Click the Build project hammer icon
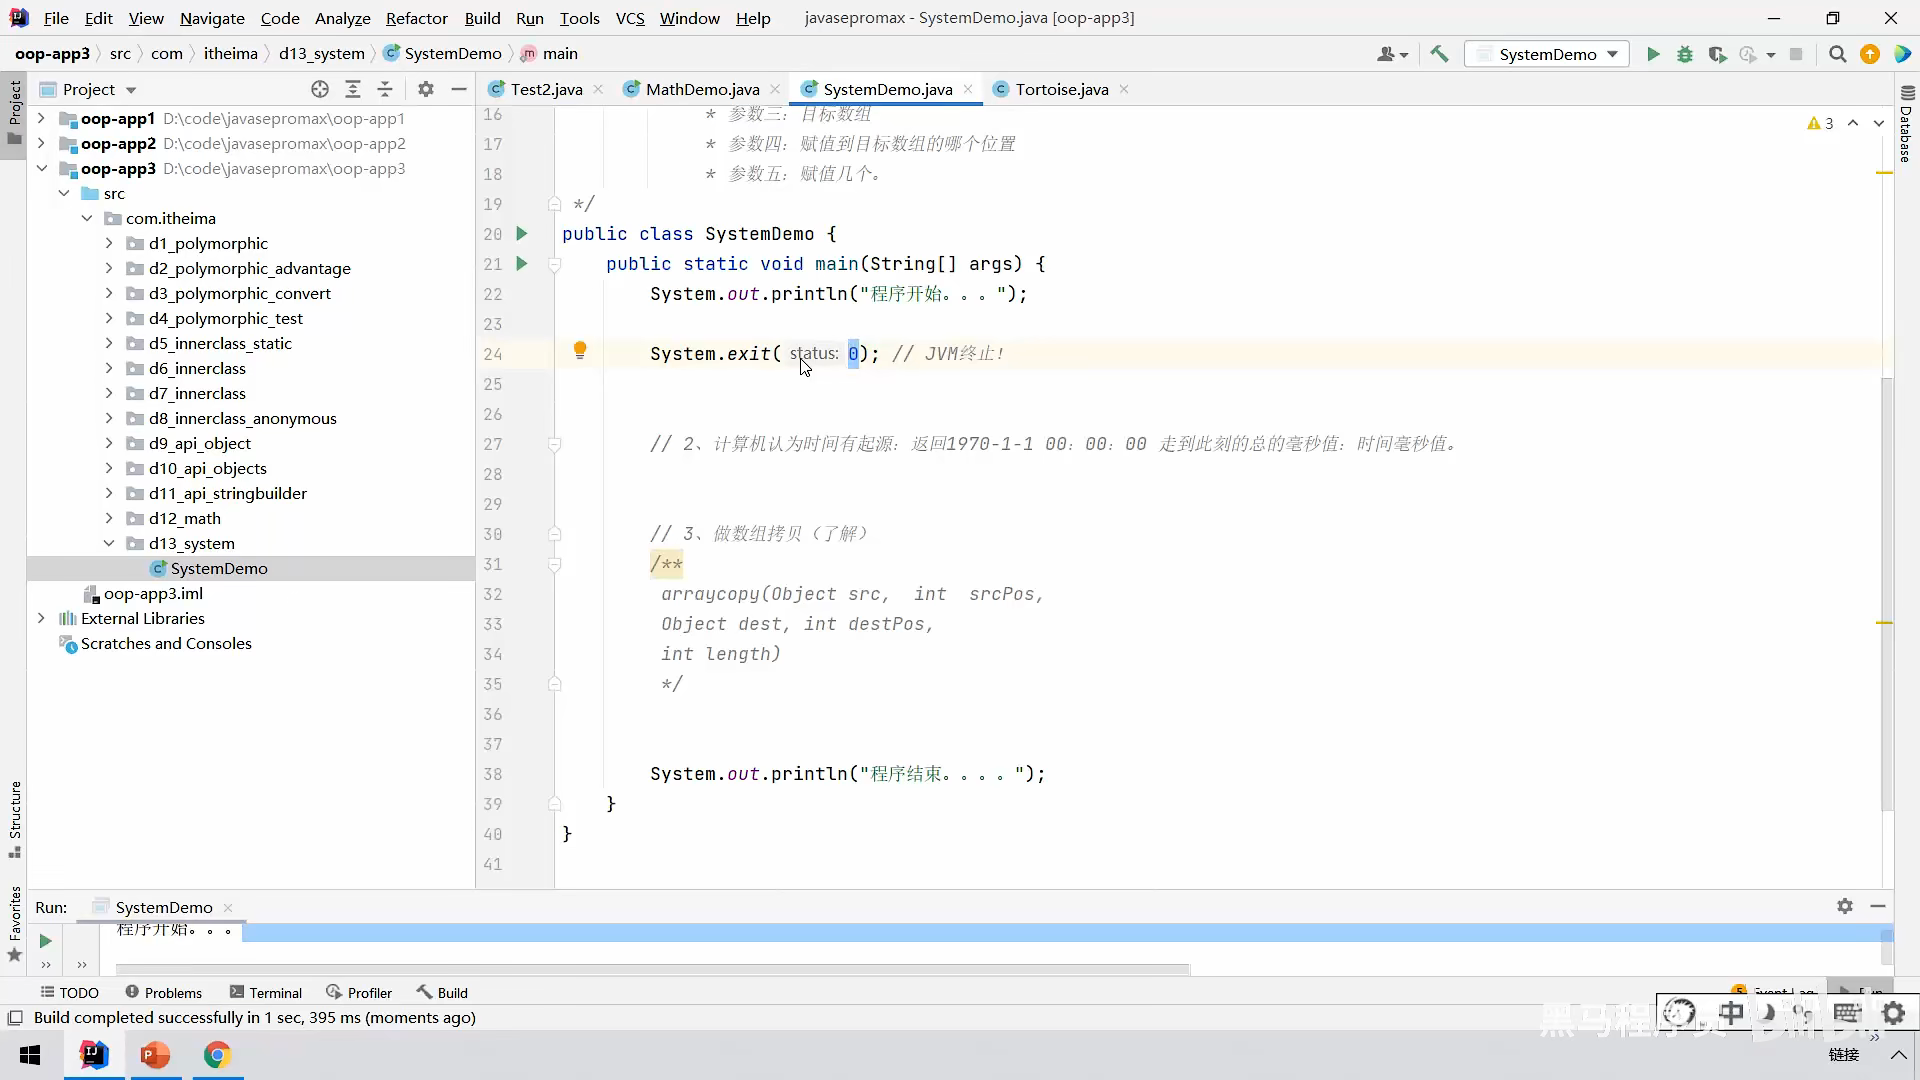The height and width of the screenshot is (1080, 1920). [x=1439, y=54]
